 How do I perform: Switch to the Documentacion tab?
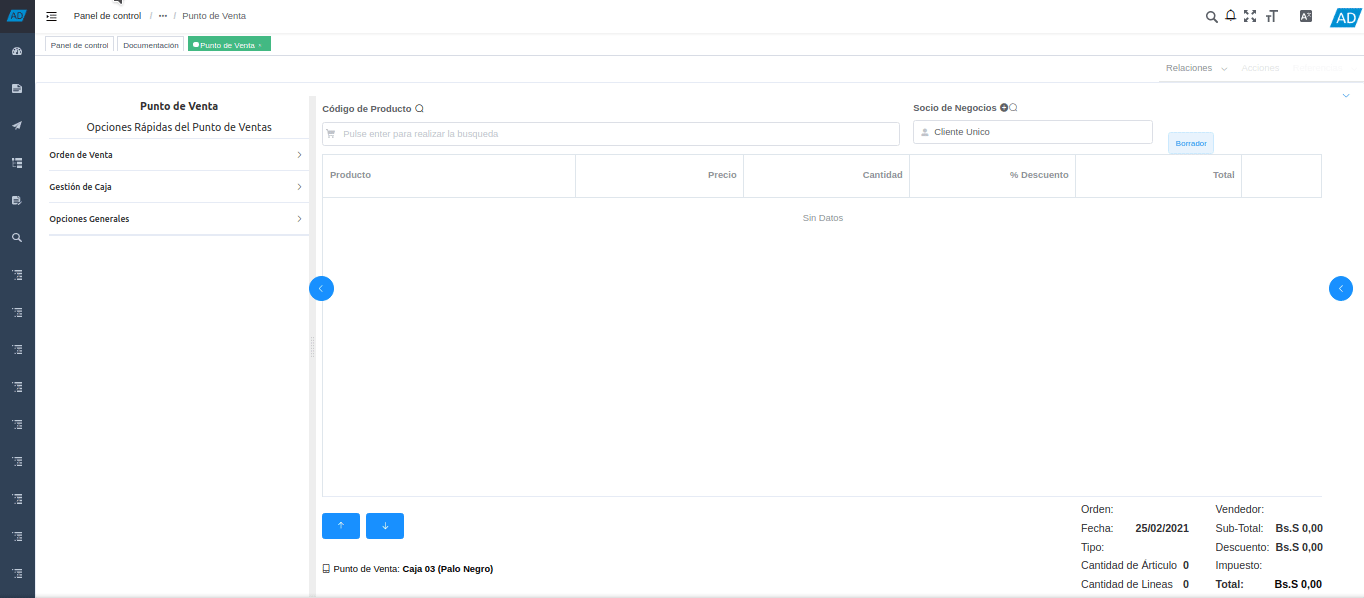click(150, 44)
